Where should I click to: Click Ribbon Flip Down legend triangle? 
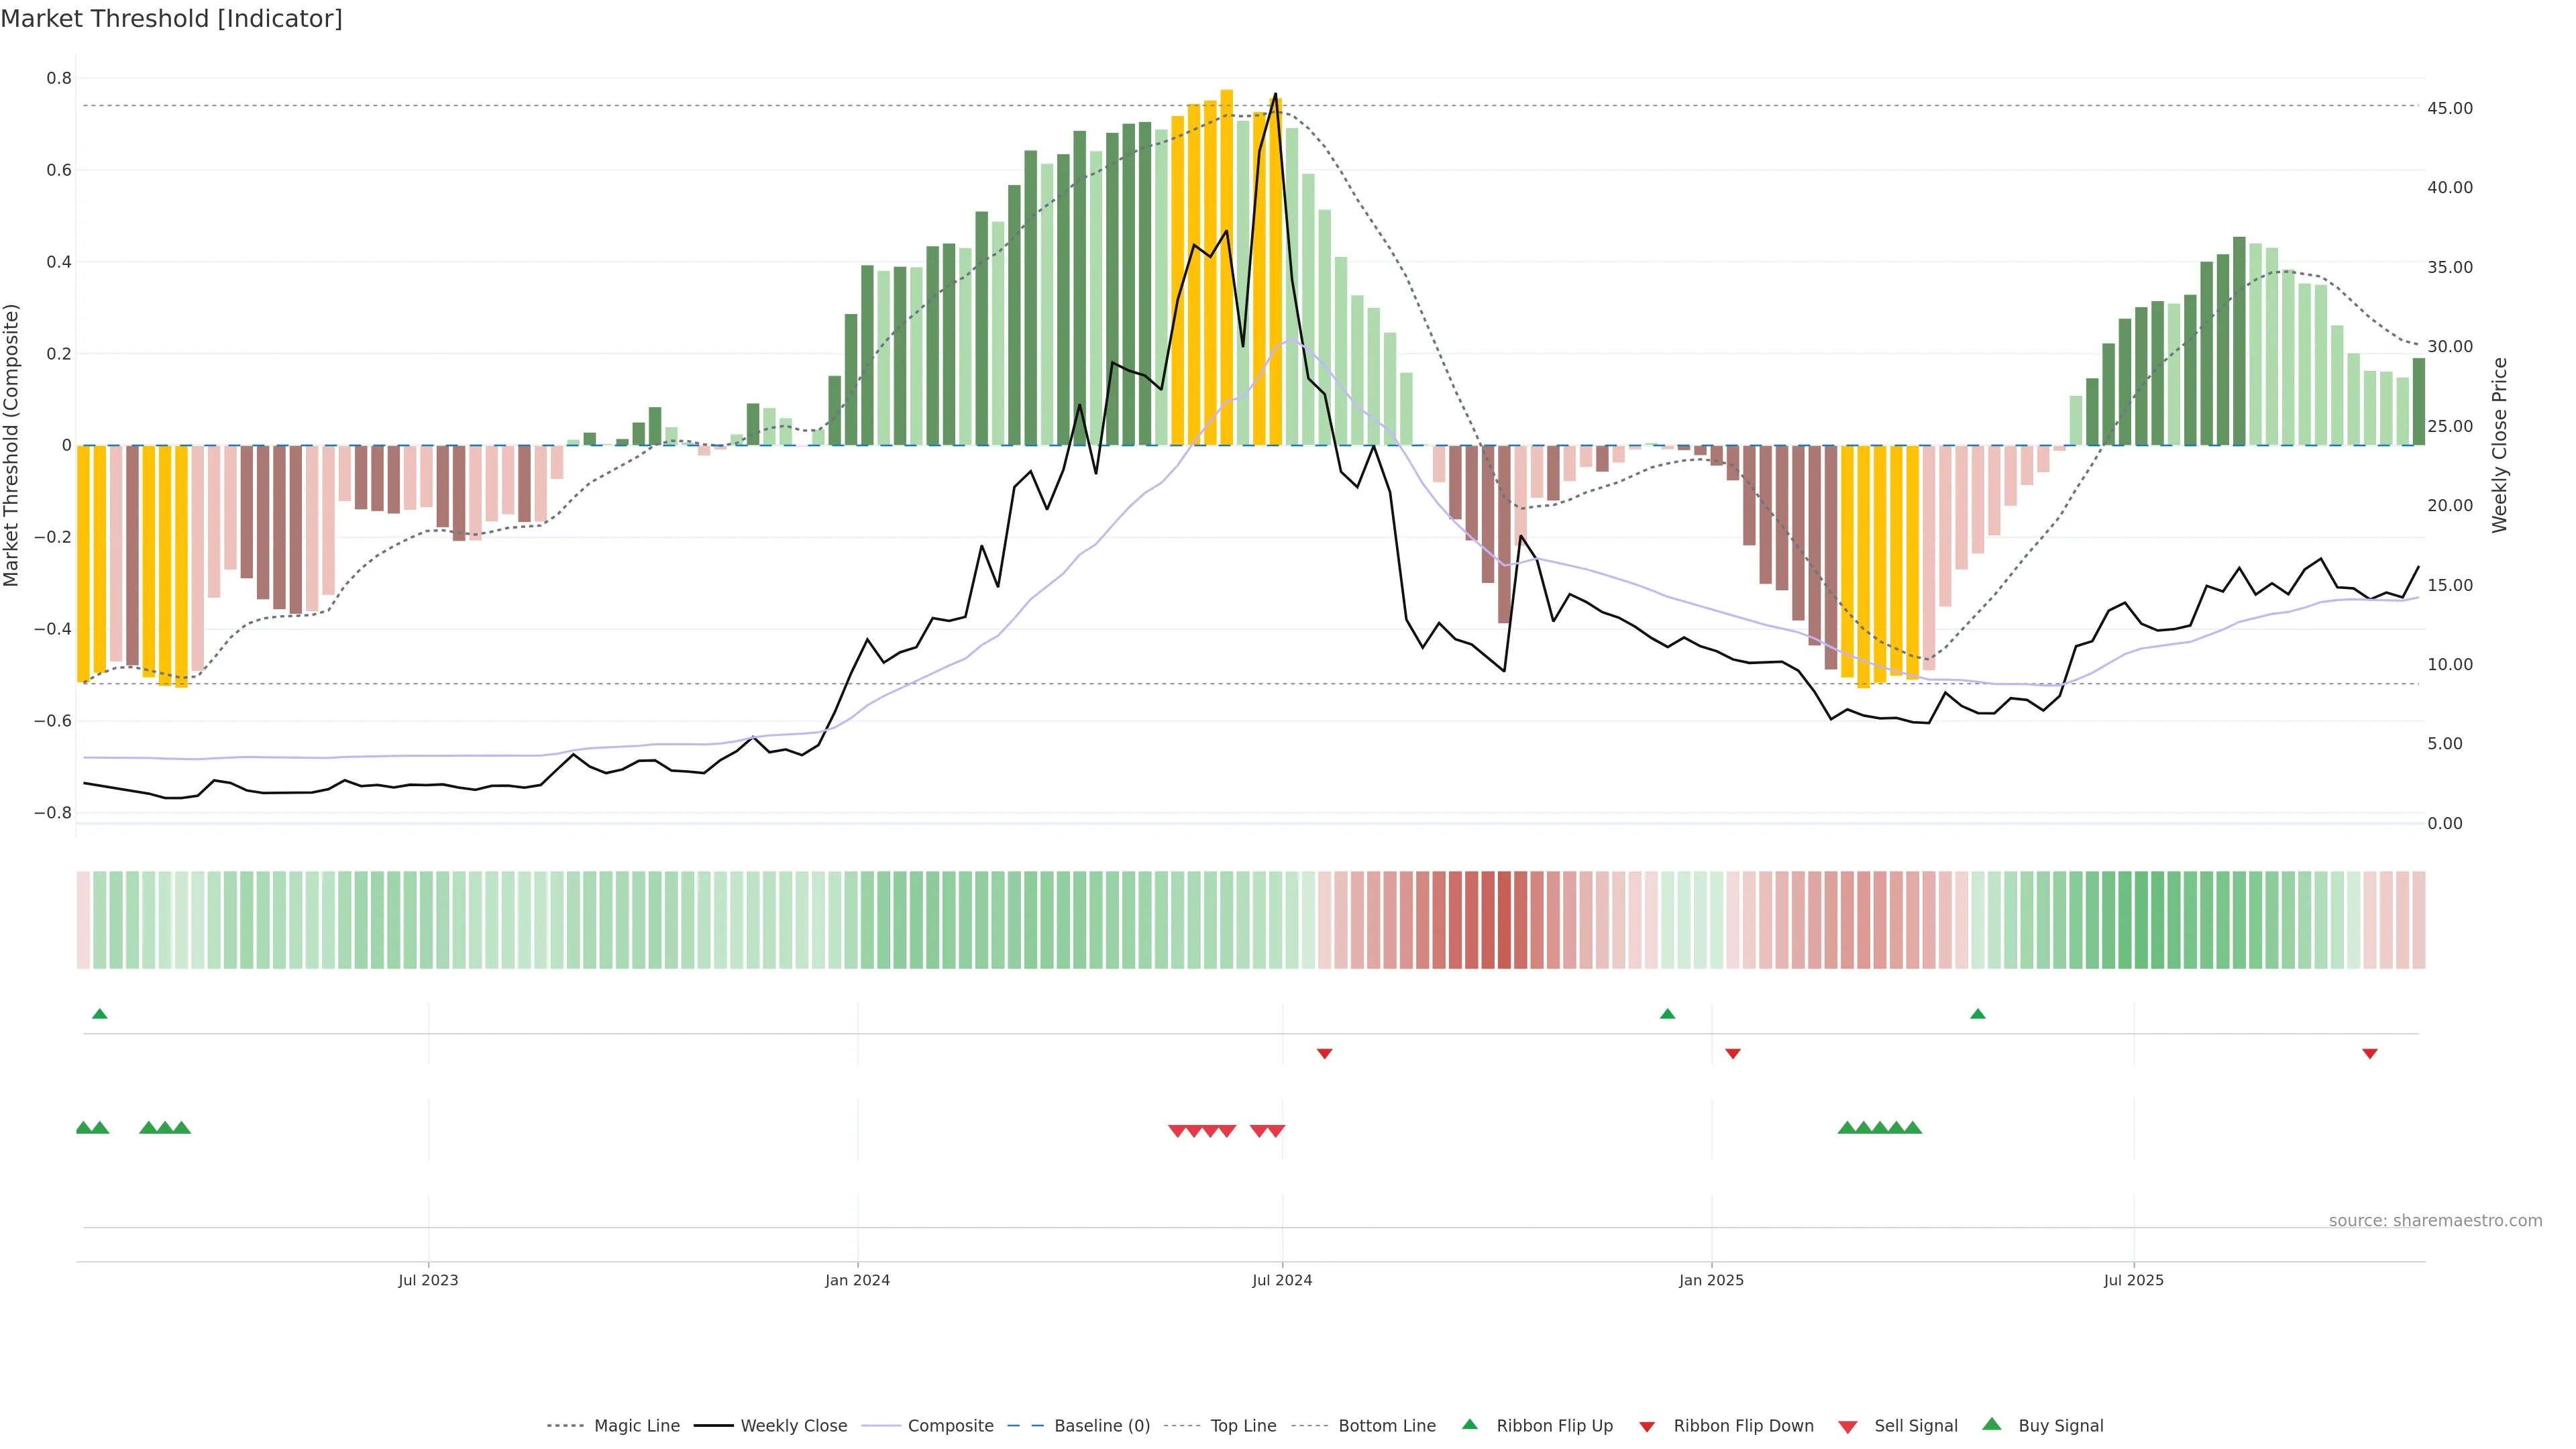pos(1647,1427)
